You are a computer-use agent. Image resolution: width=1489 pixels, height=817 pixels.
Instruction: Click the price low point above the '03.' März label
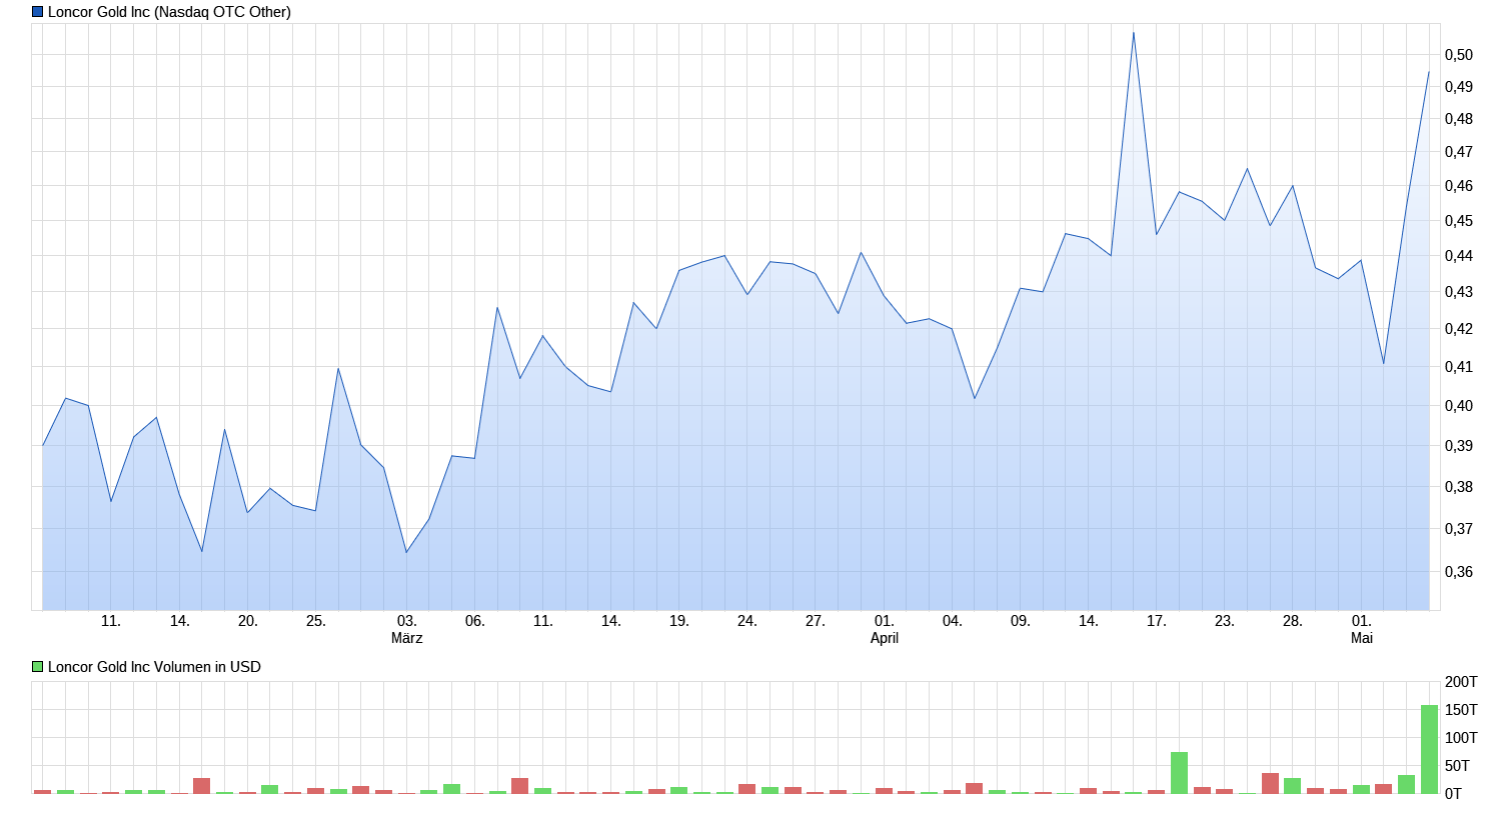coord(406,552)
